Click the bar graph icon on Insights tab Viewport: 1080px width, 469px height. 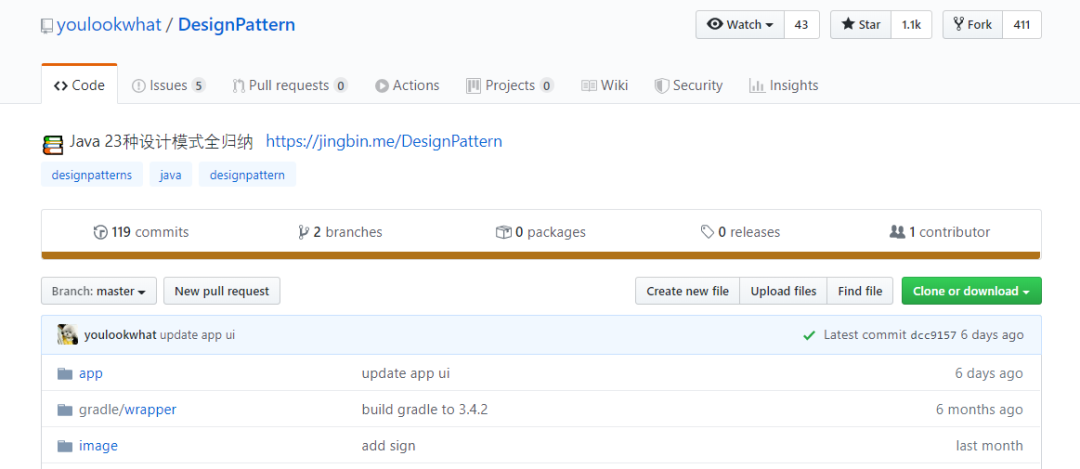[757, 86]
